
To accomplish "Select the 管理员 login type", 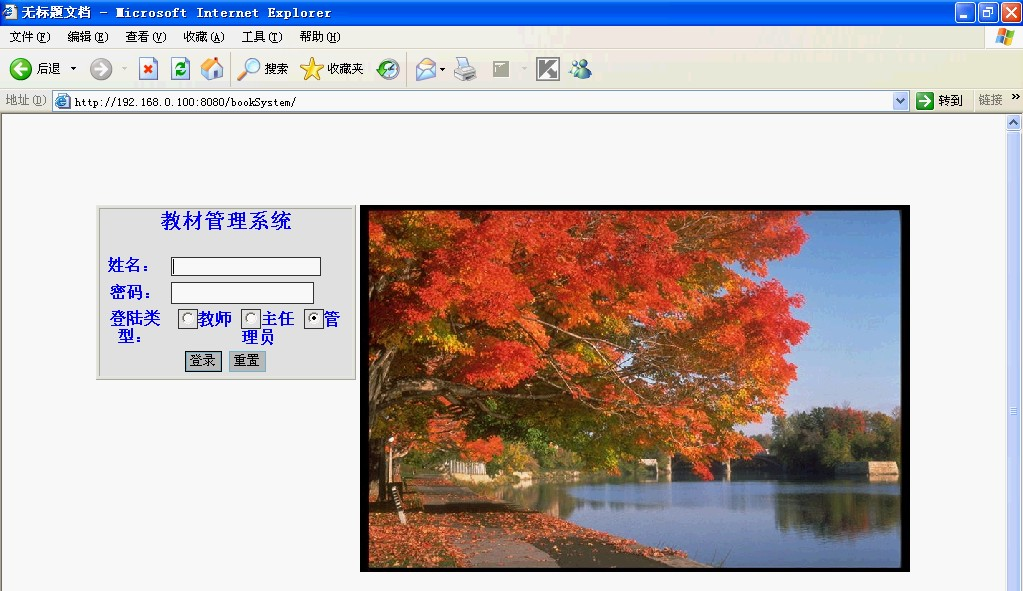I will point(314,319).
